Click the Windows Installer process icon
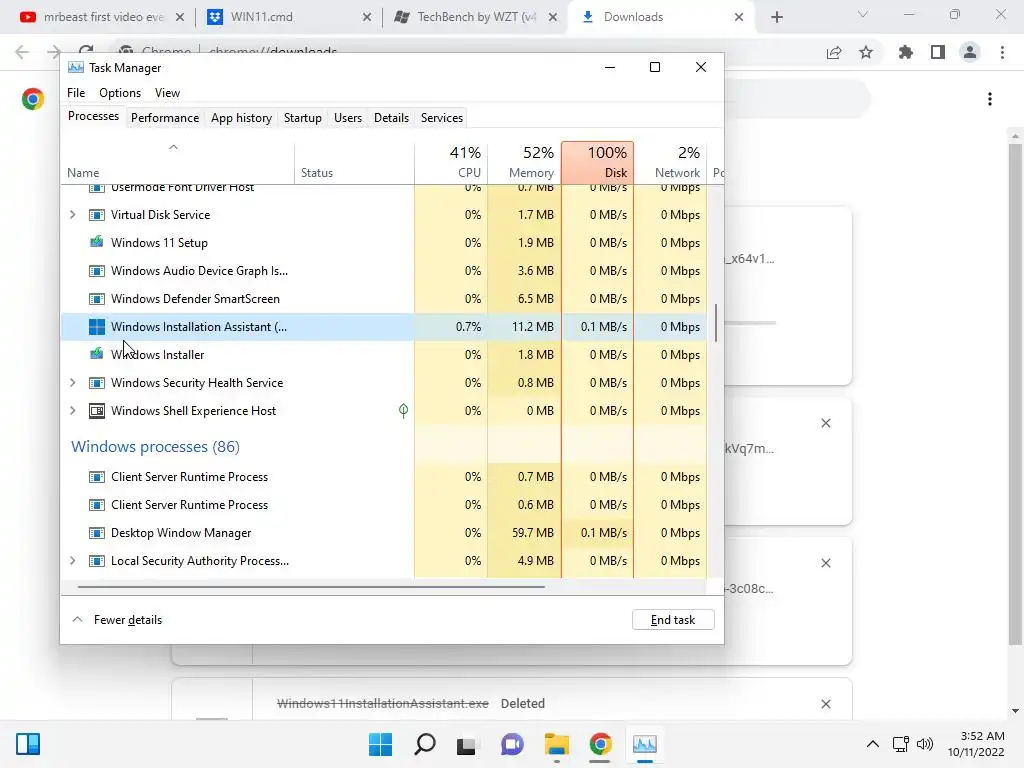This screenshot has height=768, width=1024. coord(97,354)
